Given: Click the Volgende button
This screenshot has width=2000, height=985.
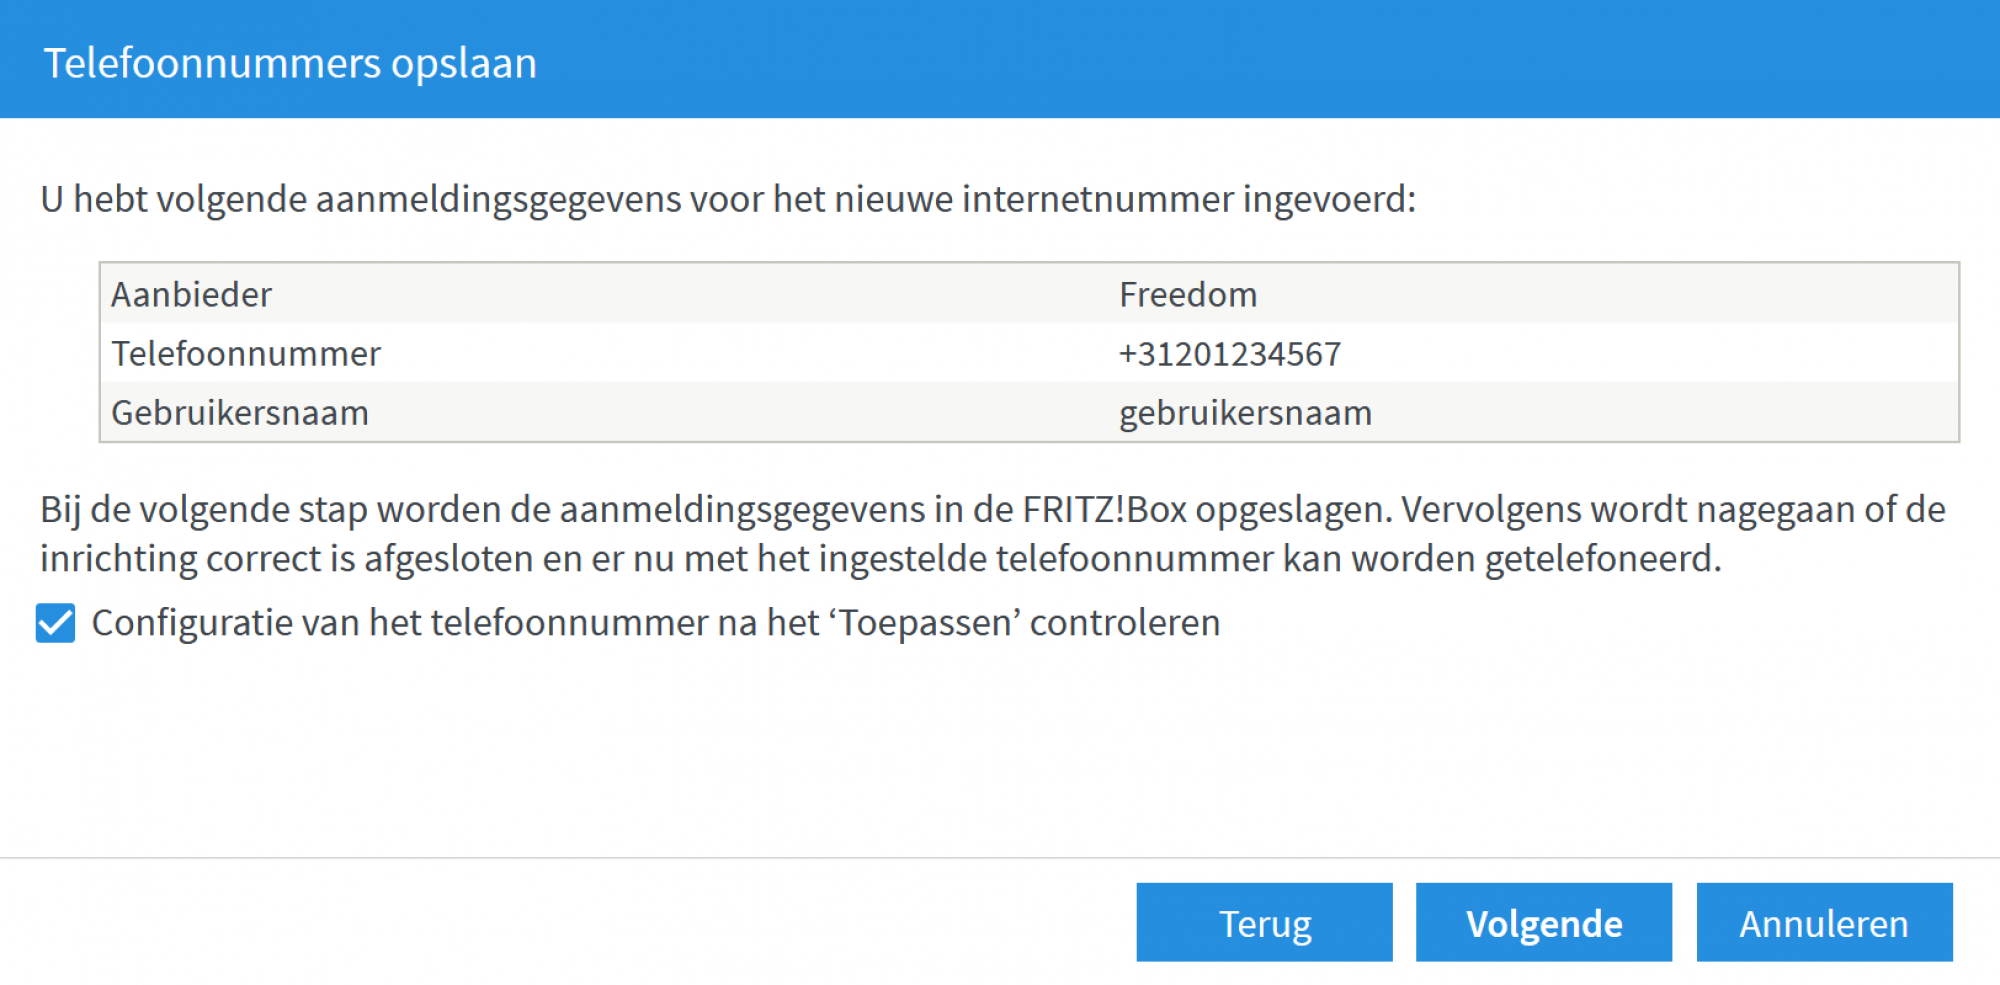Looking at the screenshot, I should click(1543, 922).
